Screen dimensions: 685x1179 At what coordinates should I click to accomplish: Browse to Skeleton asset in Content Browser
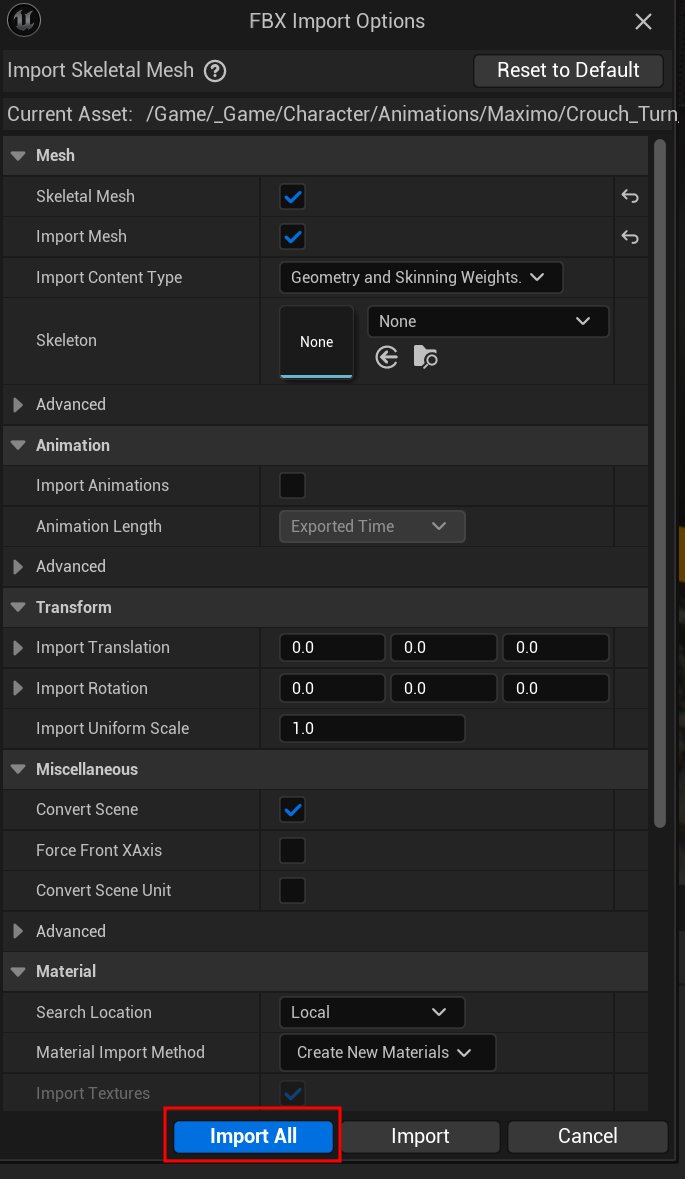426,358
